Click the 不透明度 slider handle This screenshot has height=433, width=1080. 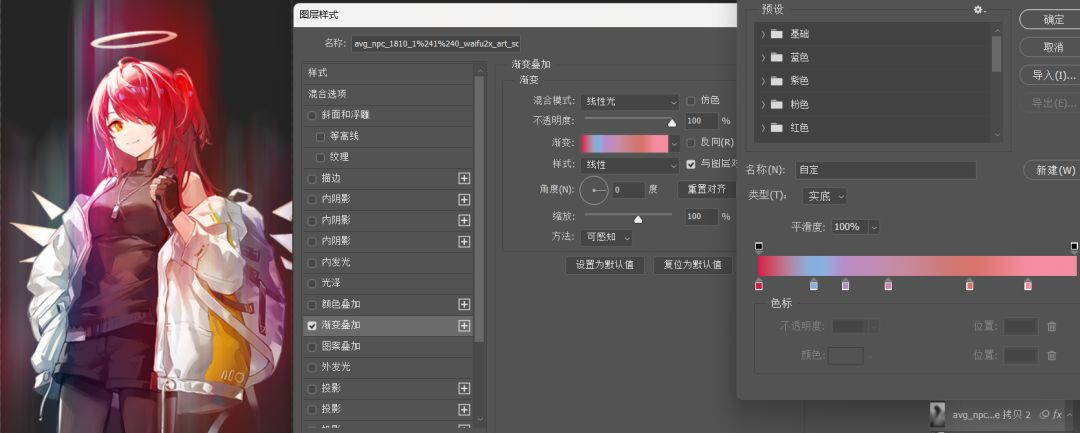pyautogui.click(x=672, y=123)
